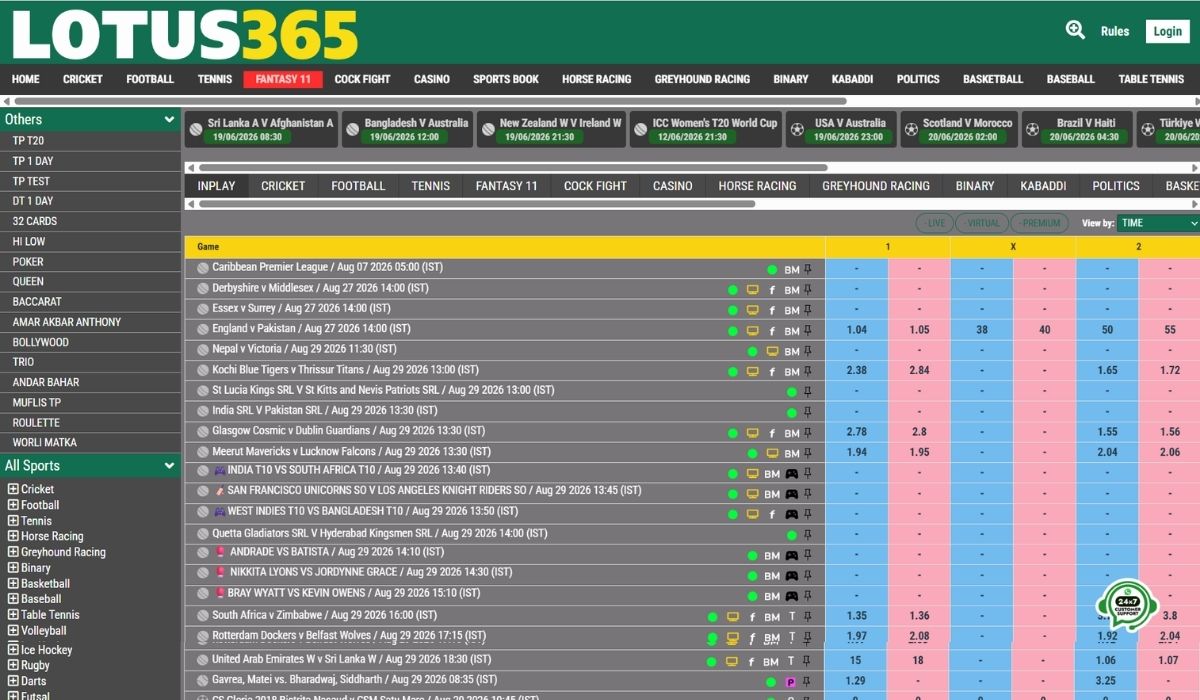The width and height of the screenshot is (1200, 700).
Task: Pin the England v Pakistan match
Action: pos(808,330)
